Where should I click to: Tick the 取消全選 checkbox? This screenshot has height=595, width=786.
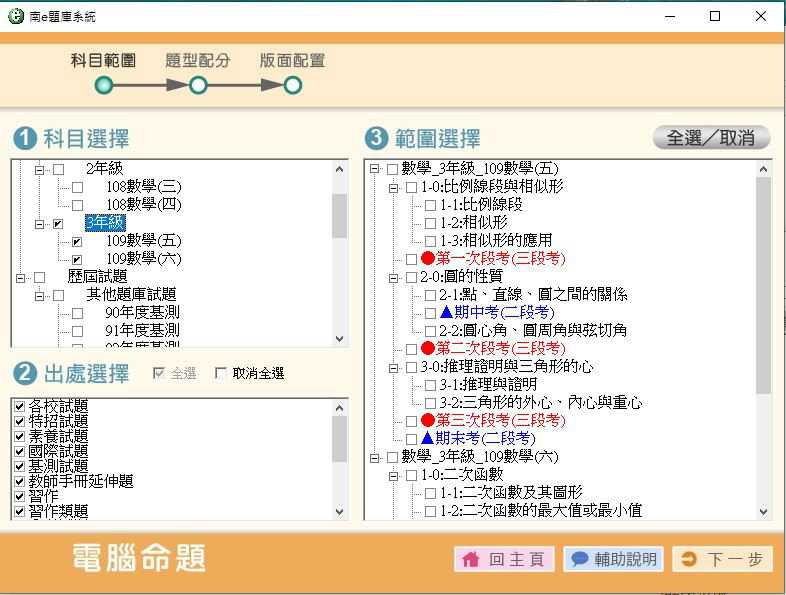[x=220, y=373]
